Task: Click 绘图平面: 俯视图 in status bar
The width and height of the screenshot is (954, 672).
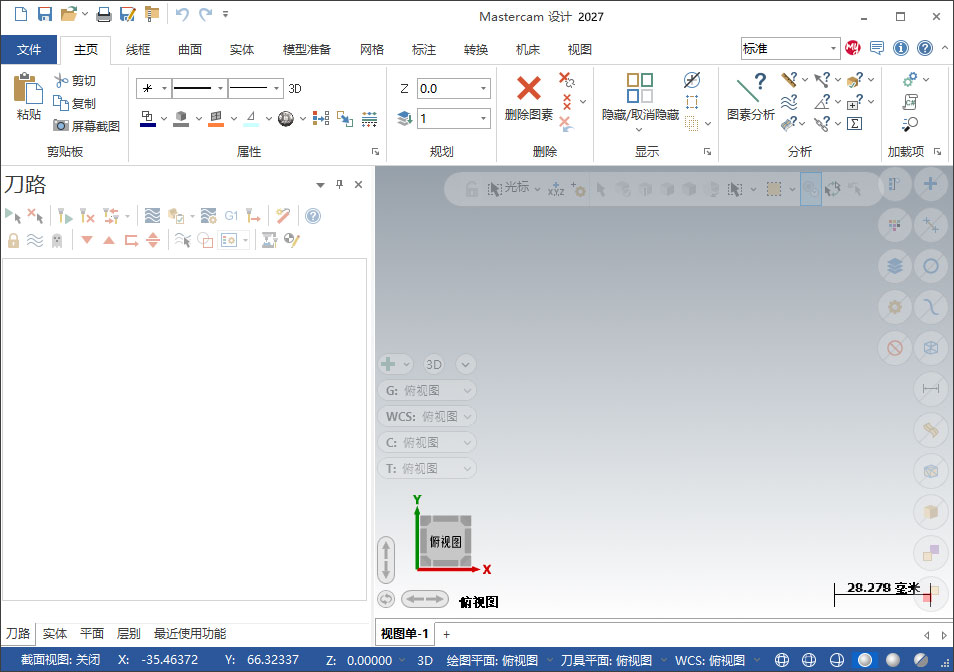Action: [492, 660]
